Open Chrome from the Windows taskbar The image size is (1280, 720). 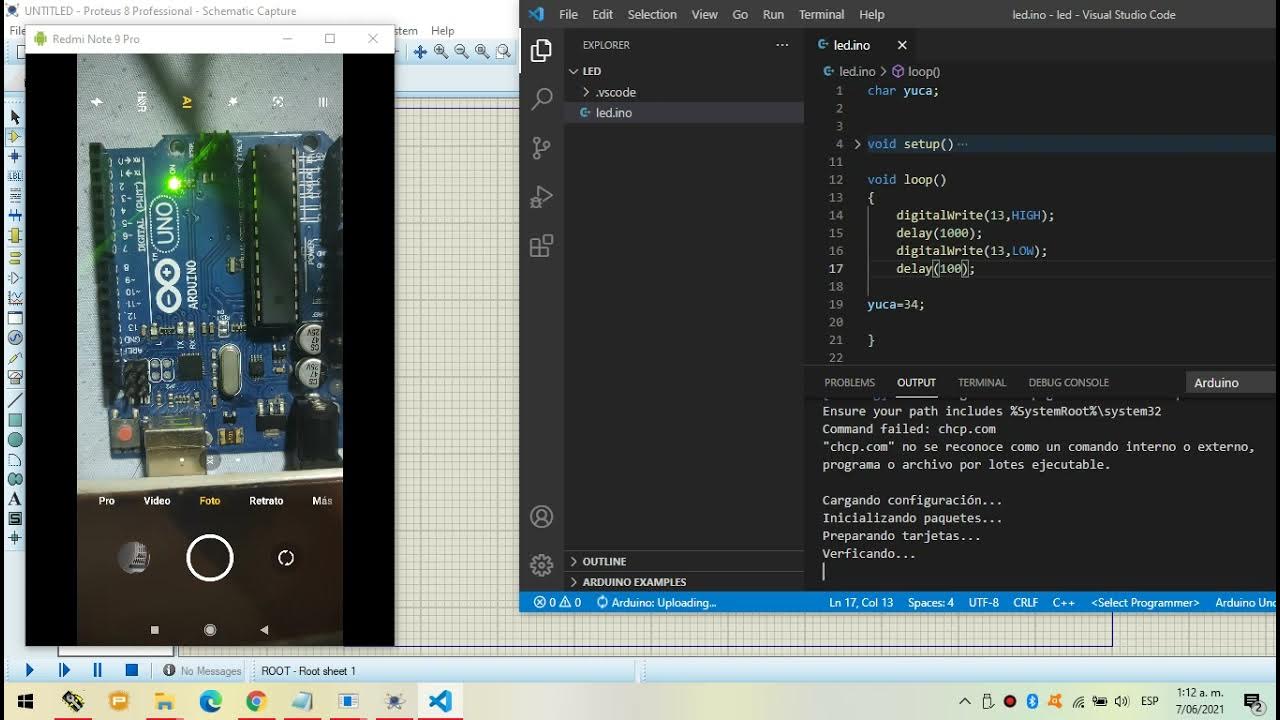pyautogui.click(x=256, y=701)
